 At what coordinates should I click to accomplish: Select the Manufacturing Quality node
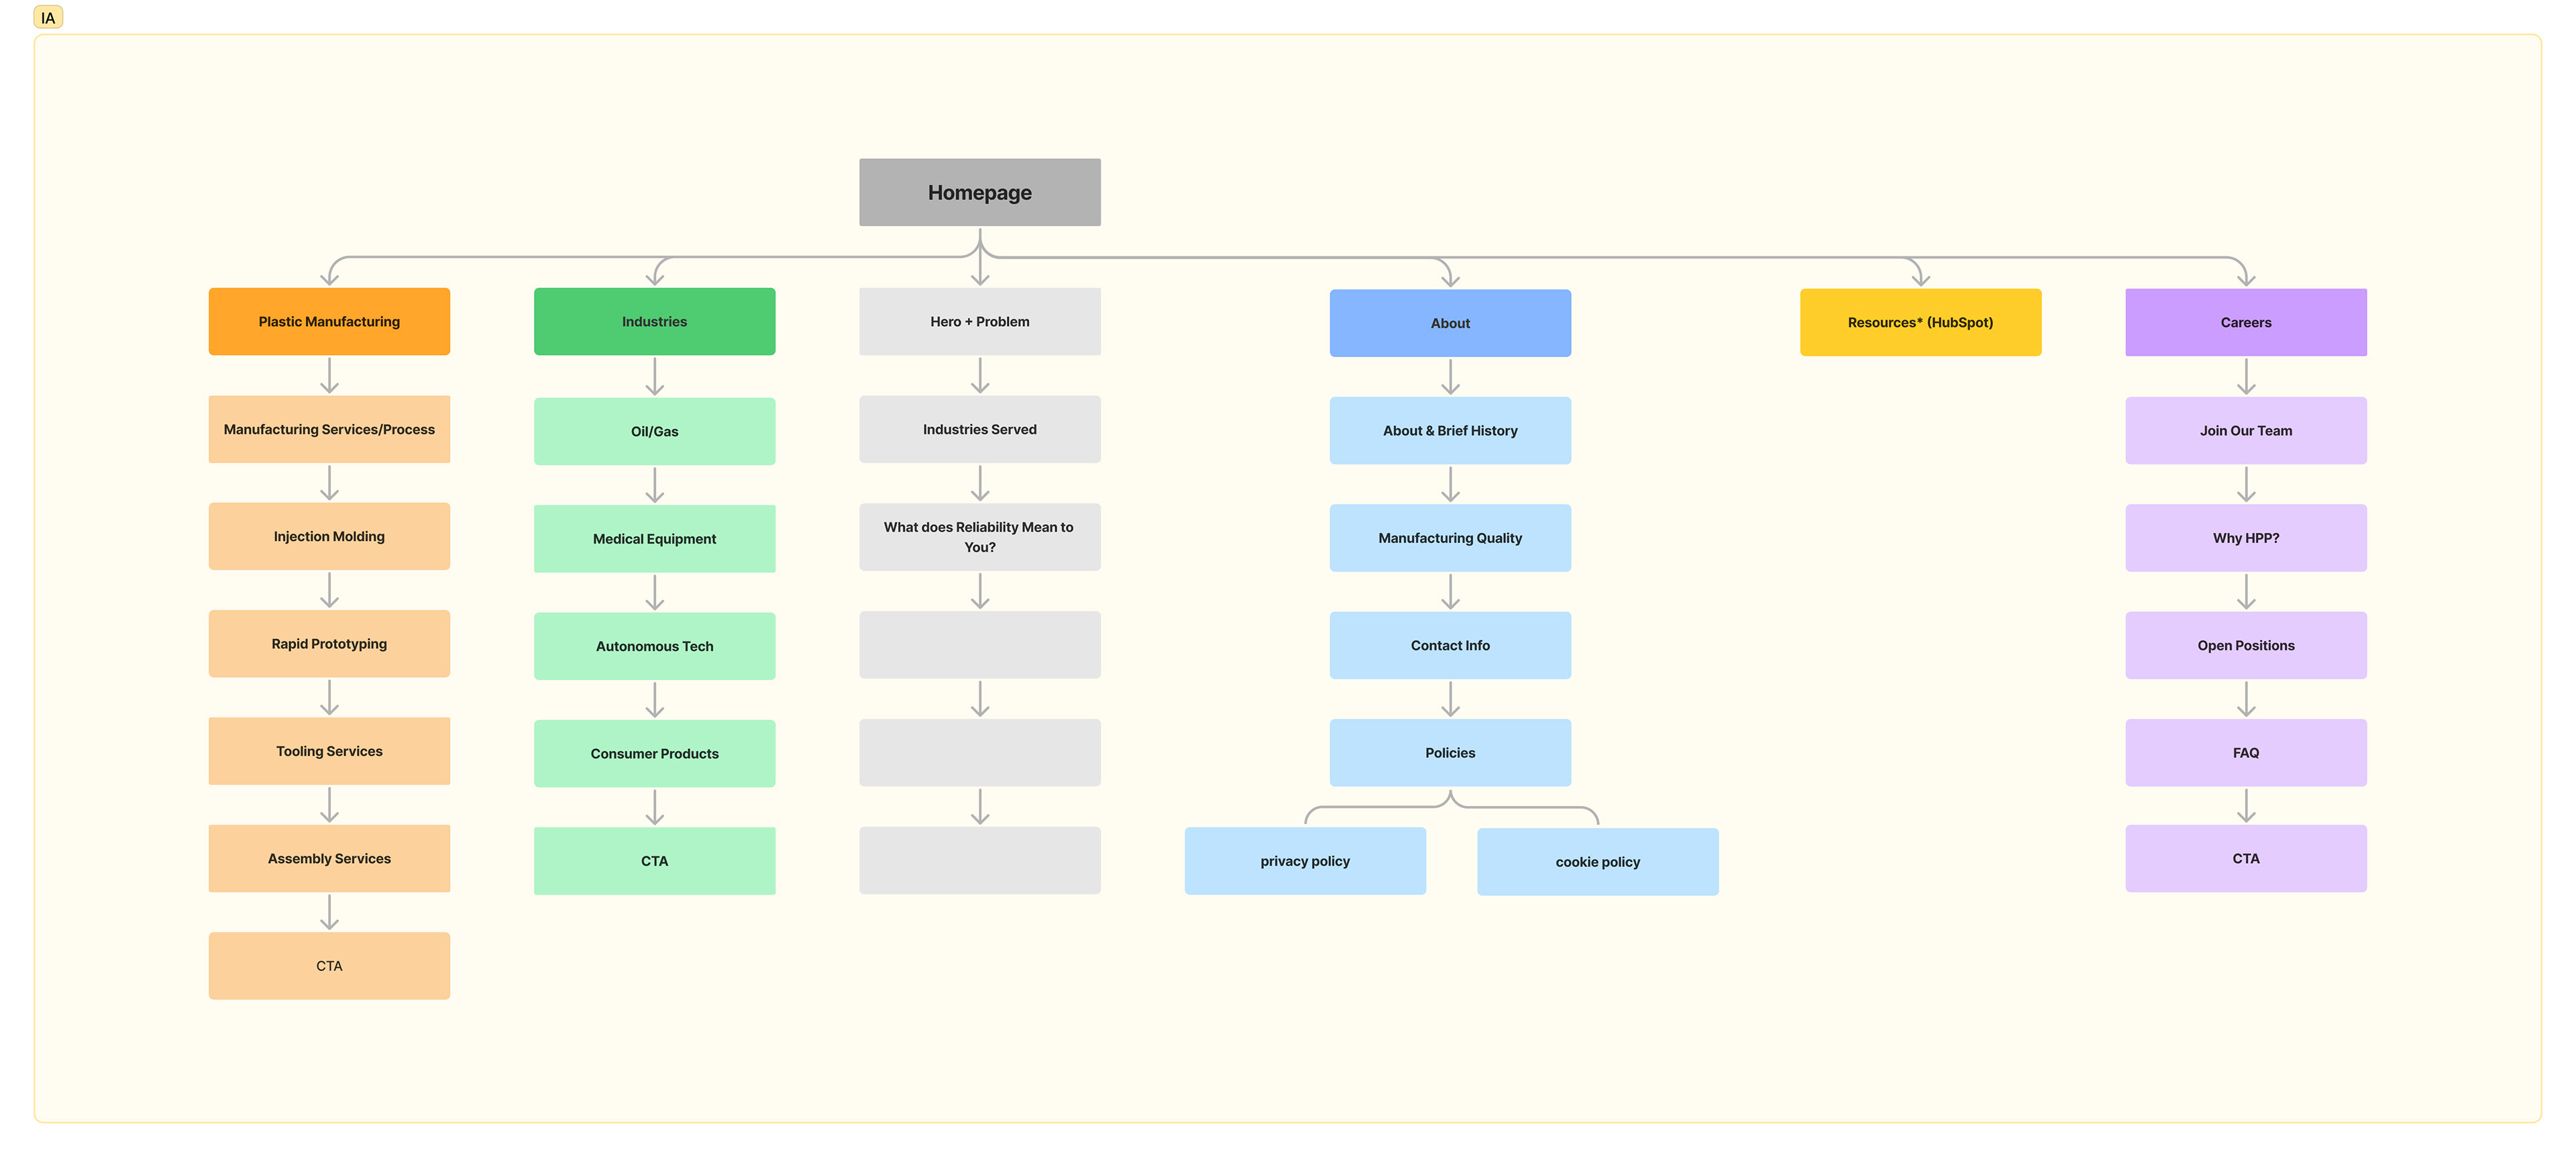pos(1449,538)
